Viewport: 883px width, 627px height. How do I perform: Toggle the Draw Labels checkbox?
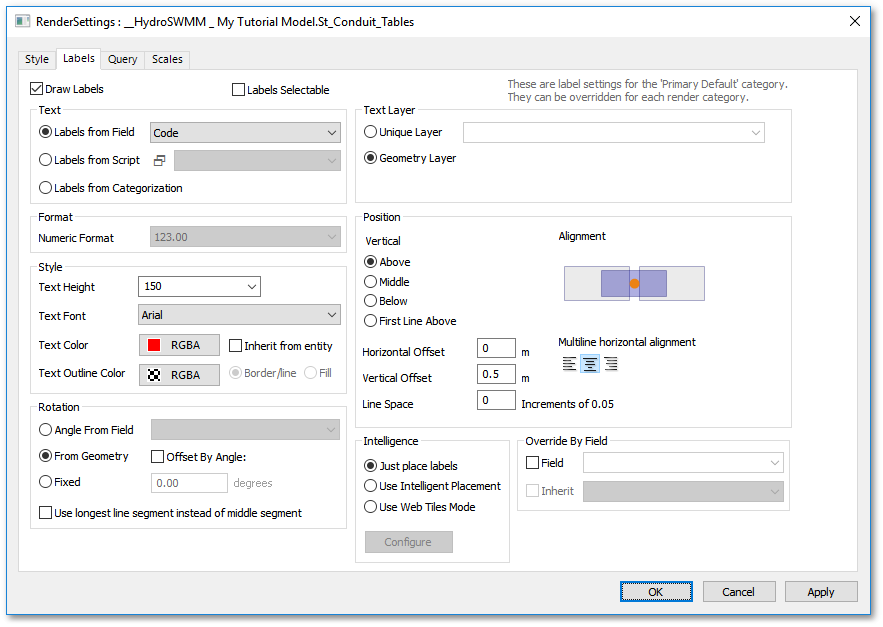(37, 88)
